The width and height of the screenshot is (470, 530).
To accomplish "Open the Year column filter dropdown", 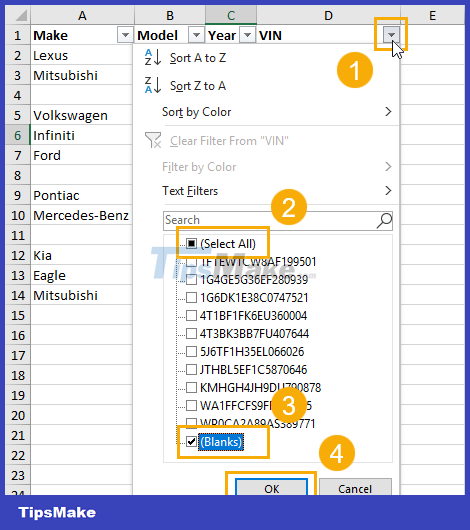I will point(248,35).
